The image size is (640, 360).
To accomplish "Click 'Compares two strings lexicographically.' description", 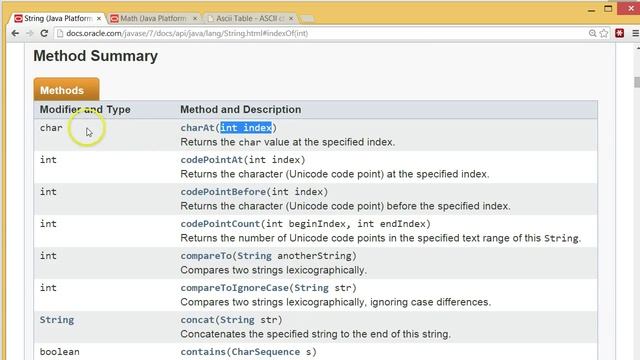I will 273,270.
